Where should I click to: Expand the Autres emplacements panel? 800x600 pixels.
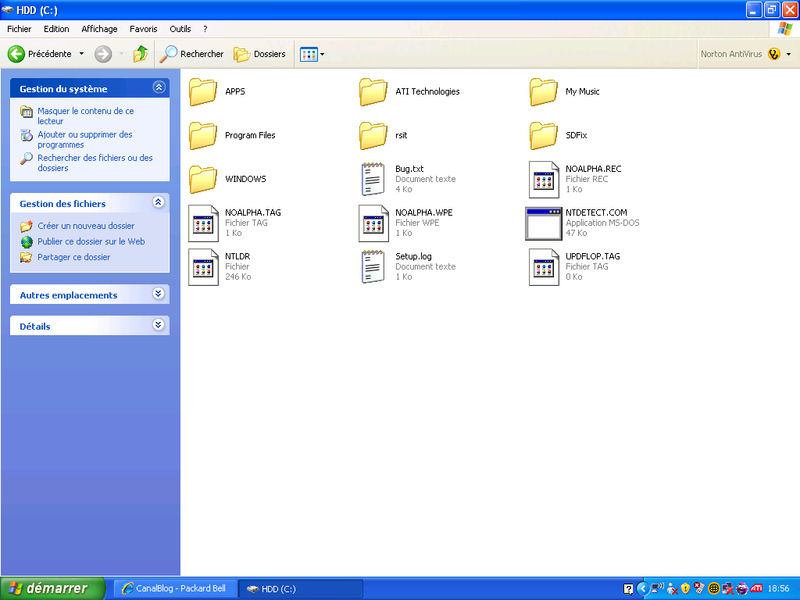[158, 294]
